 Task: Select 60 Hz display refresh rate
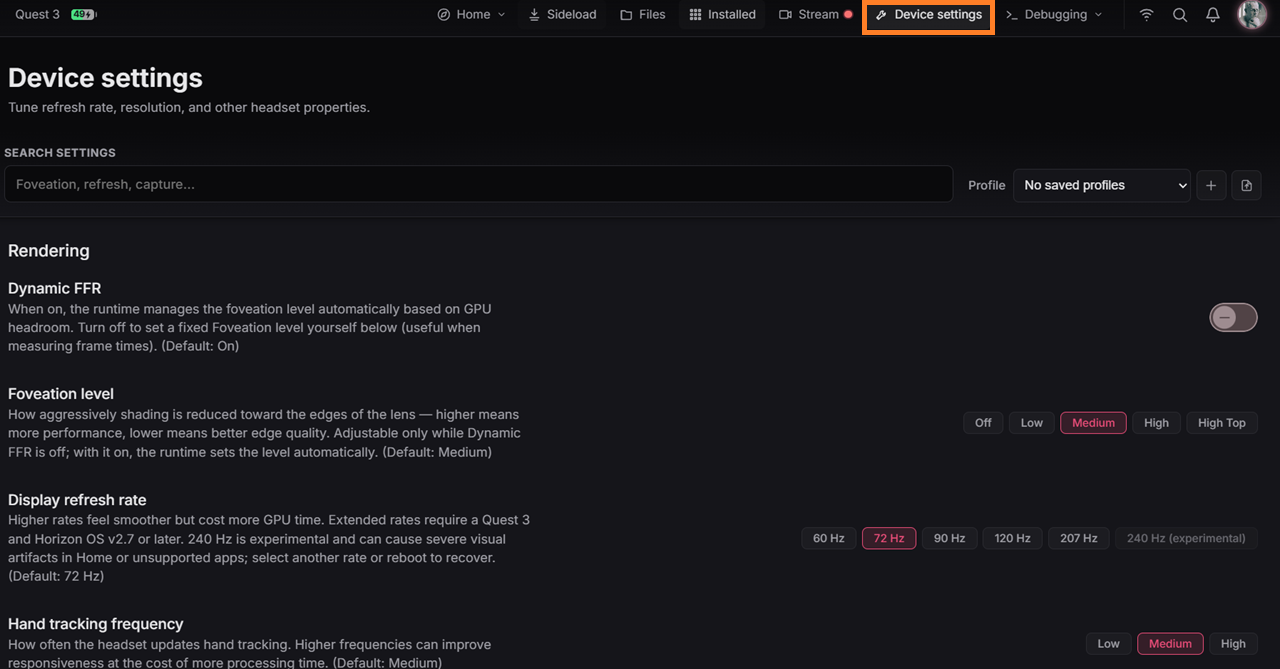tap(829, 538)
